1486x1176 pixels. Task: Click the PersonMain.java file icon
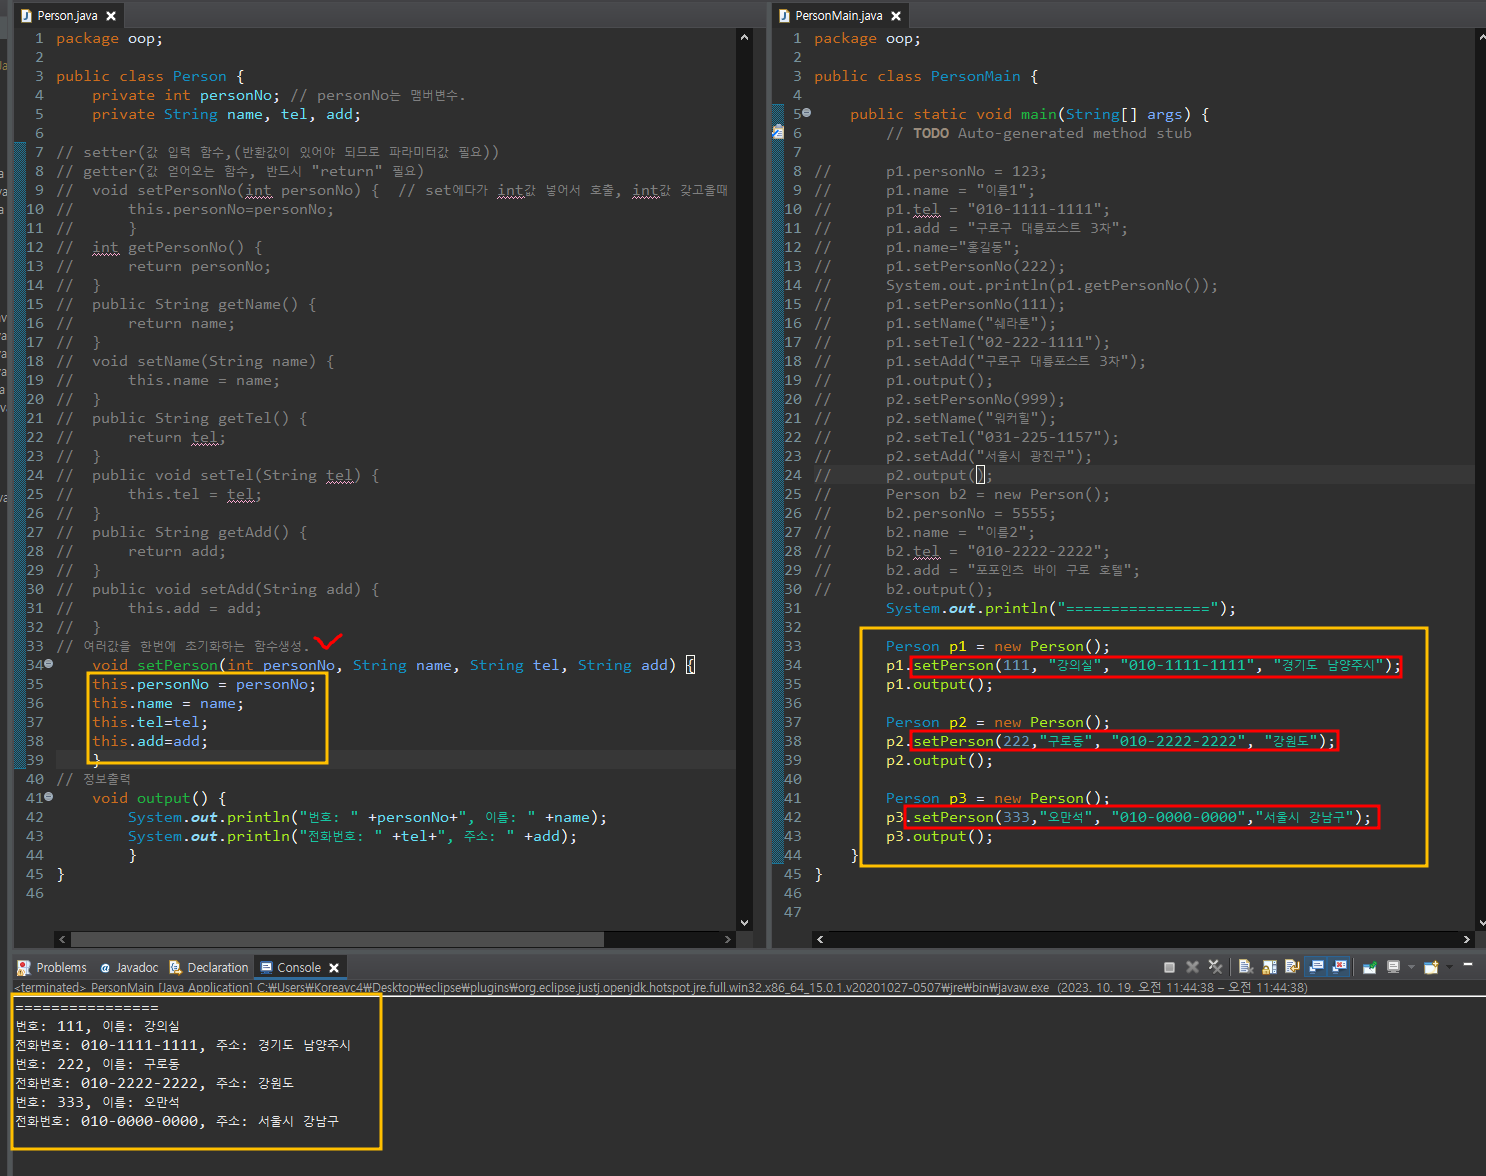(785, 15)
